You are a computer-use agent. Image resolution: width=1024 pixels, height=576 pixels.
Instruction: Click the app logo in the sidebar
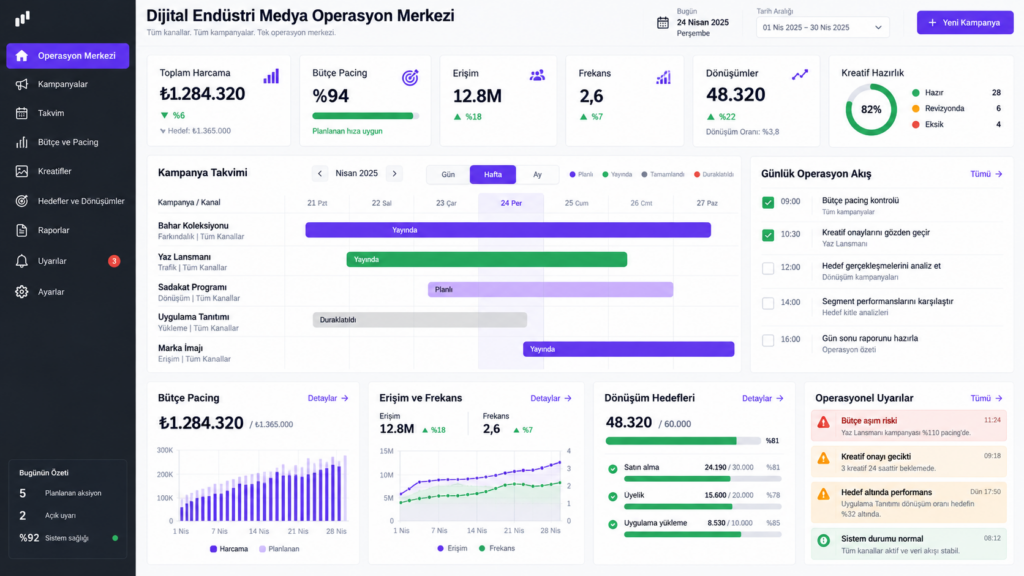click(x=22, y=18)
